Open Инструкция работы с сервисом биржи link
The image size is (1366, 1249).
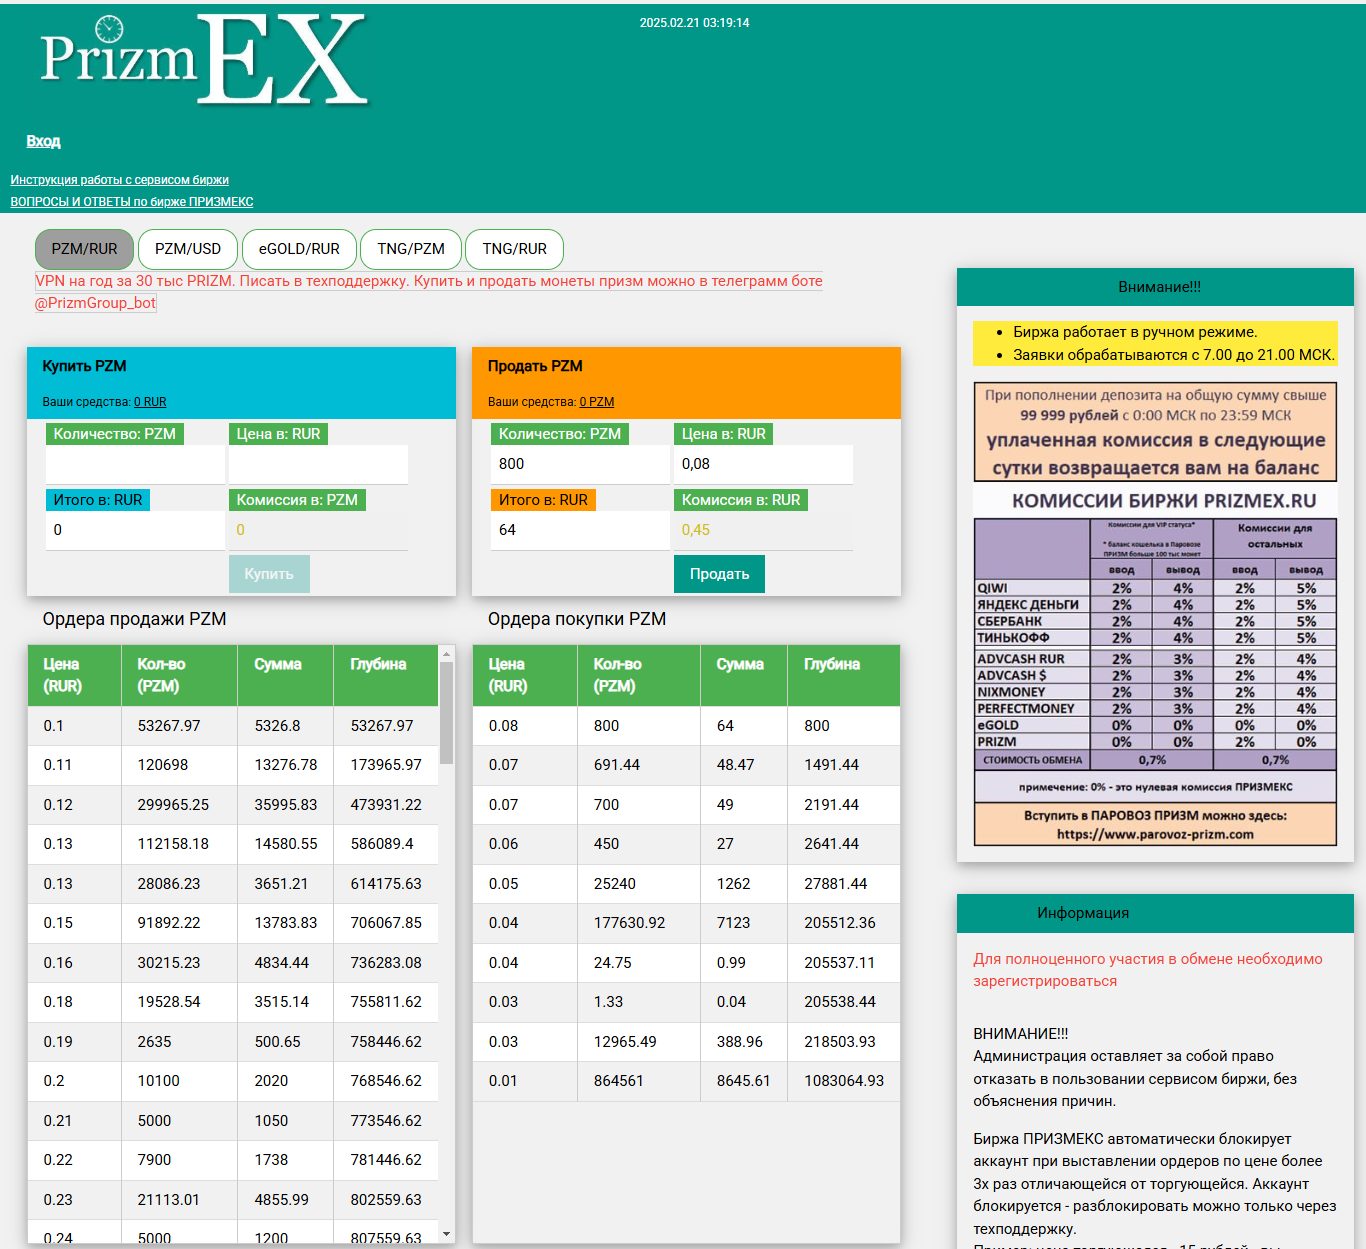pos(119,180)
